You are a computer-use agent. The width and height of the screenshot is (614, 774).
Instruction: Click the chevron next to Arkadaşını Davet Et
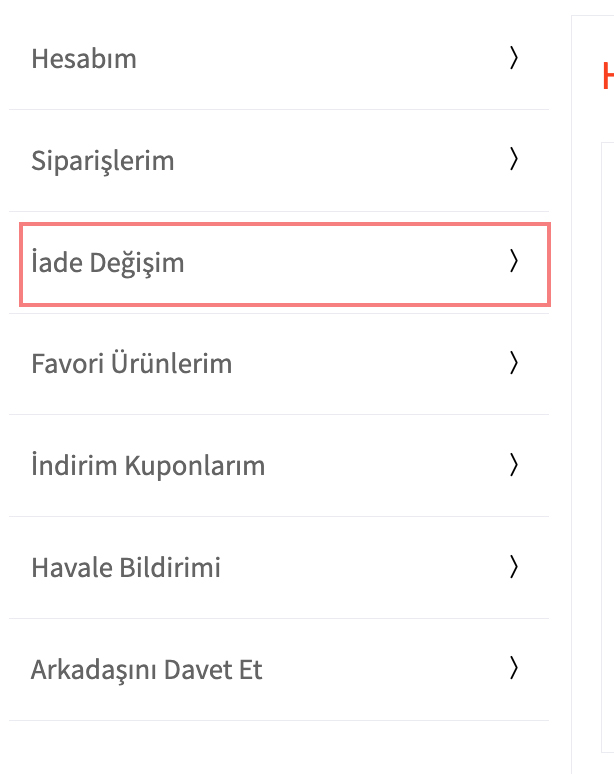pos(514,668)
